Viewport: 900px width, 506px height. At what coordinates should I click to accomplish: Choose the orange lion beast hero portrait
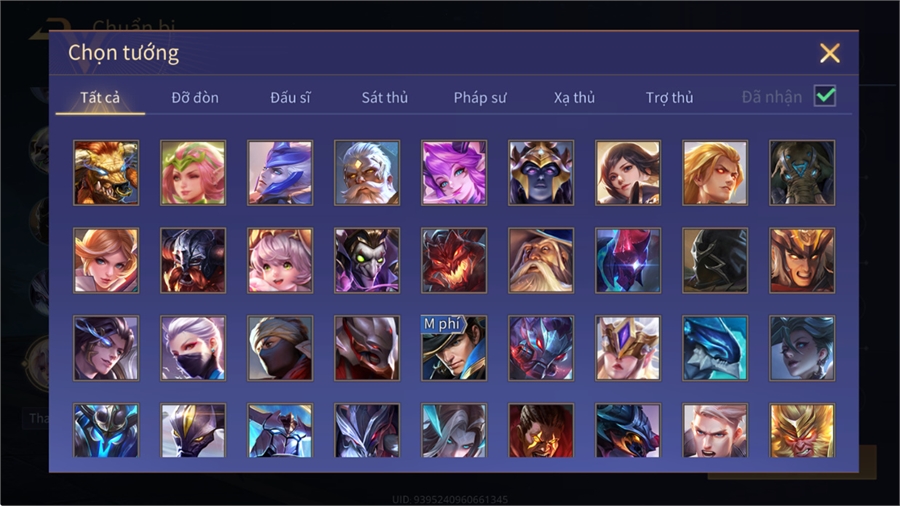(x=106, y=173)
